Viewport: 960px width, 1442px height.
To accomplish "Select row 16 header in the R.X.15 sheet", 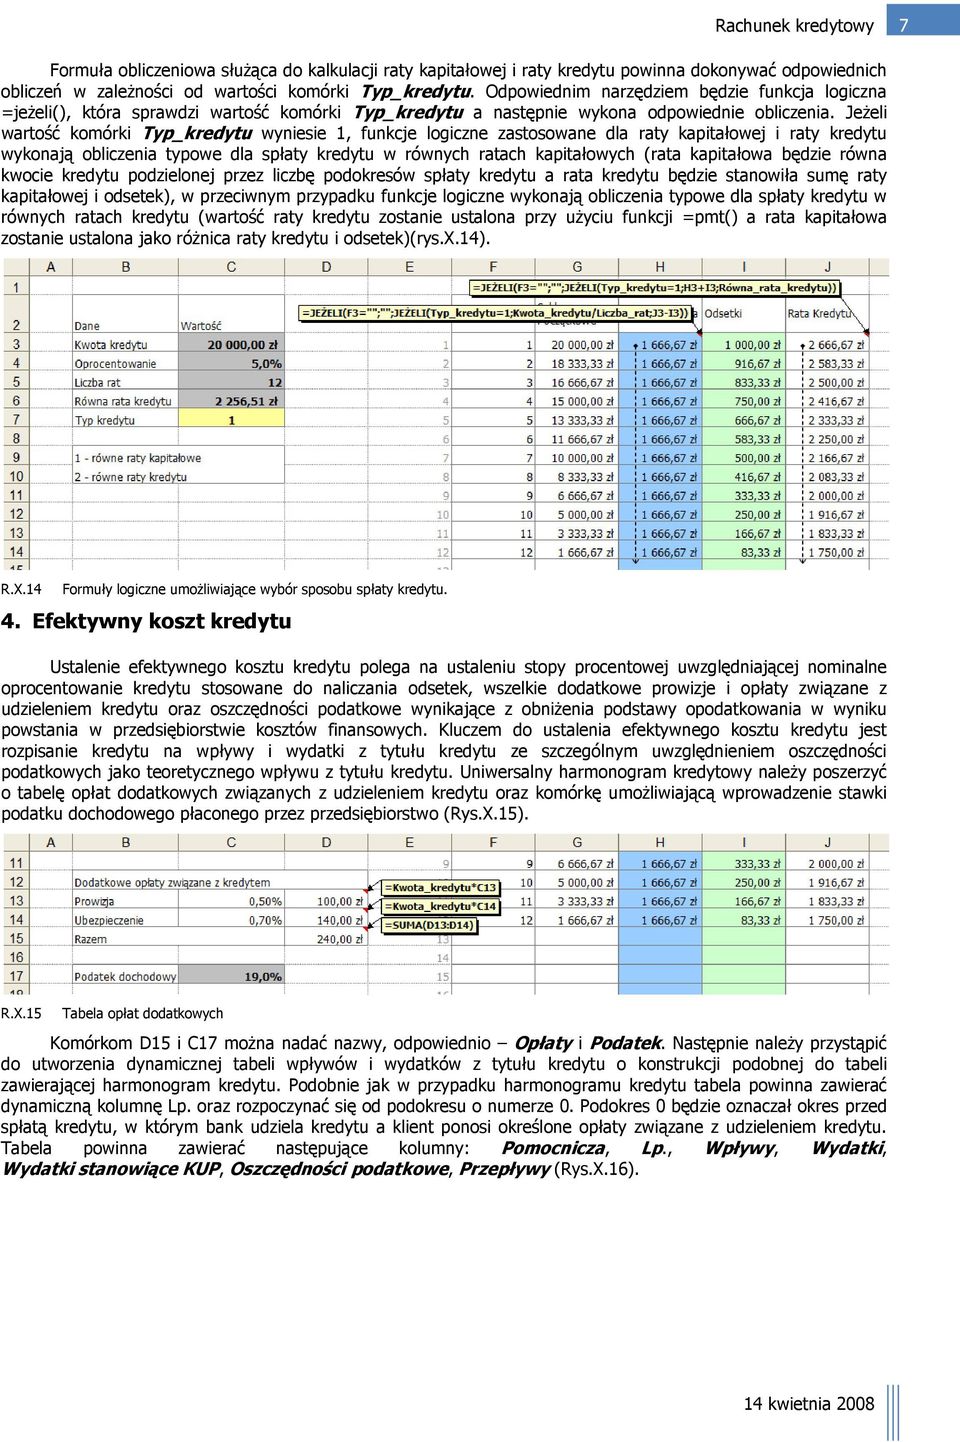I will 16,957.
